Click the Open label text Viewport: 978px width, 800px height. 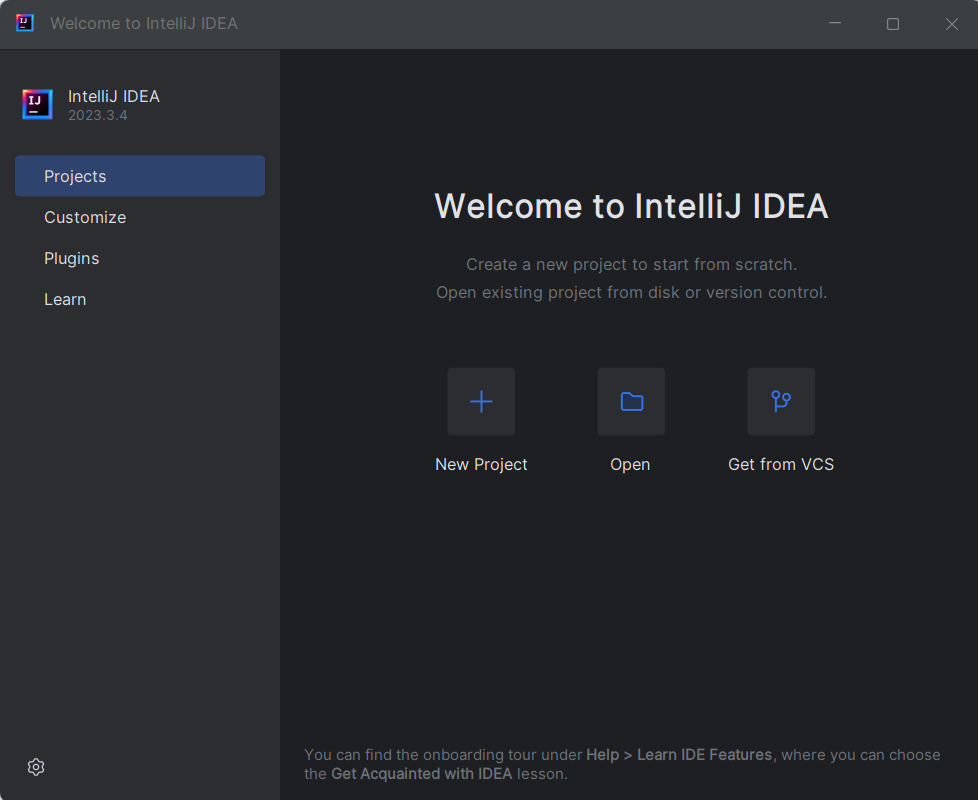630,464
